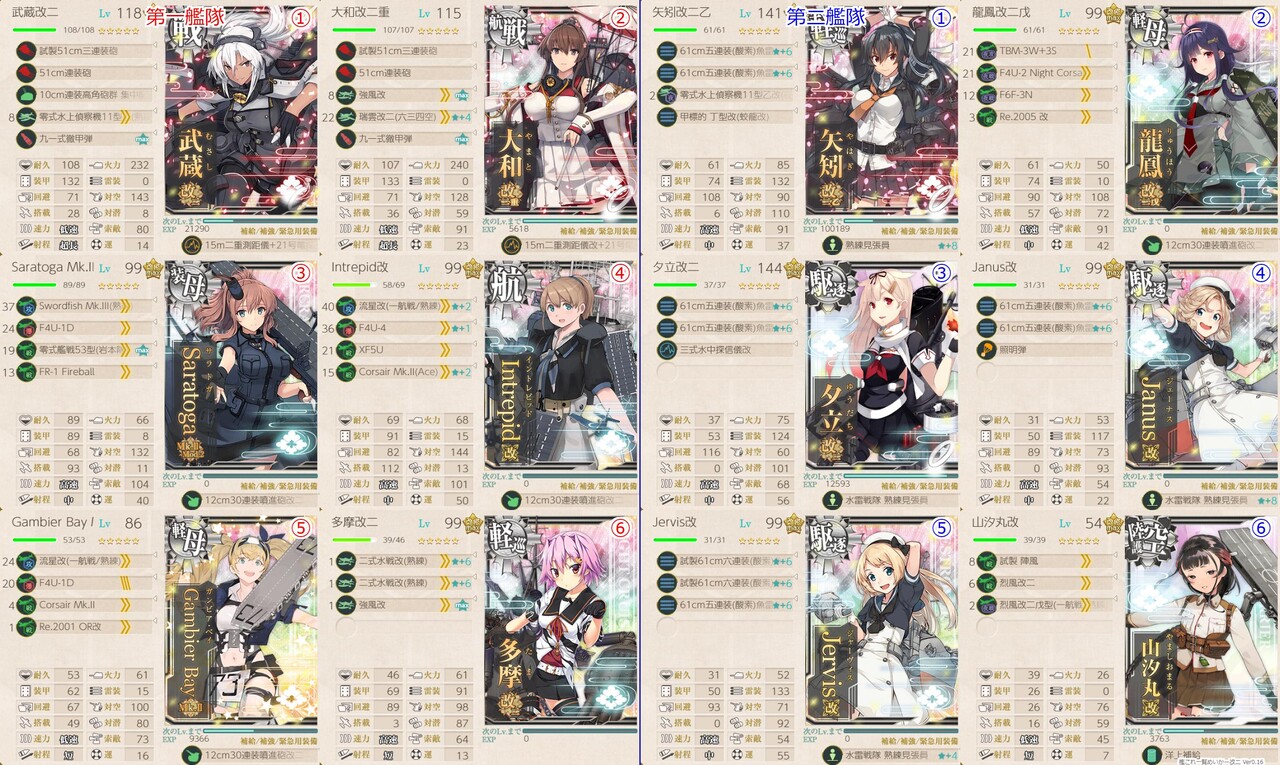Click 龍鳳改二戊's TBM-3W+3S aircraft icon
The height and width of the screenshot is (765, 1280).
tap(987, 51)
